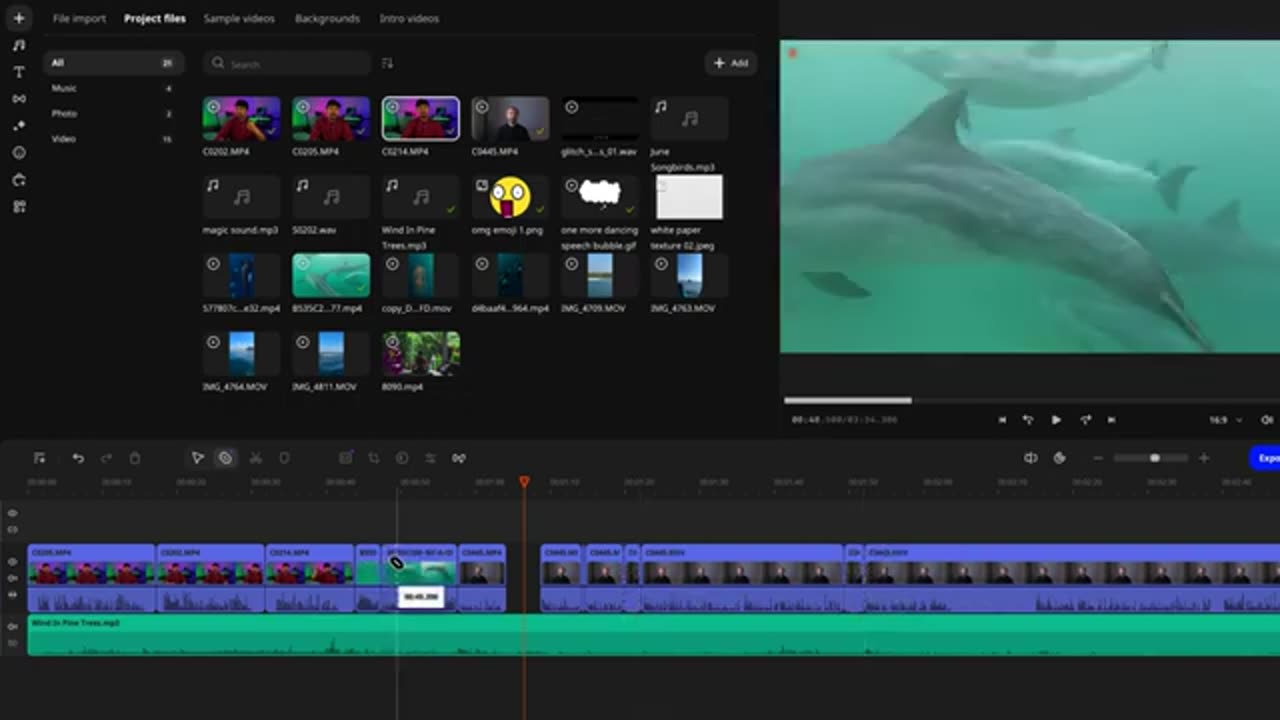Click the crop and rotate icon
Image resolution: width=1280 pixels, height=720 pixels.
pyautogui.click(x=374, y=458)
